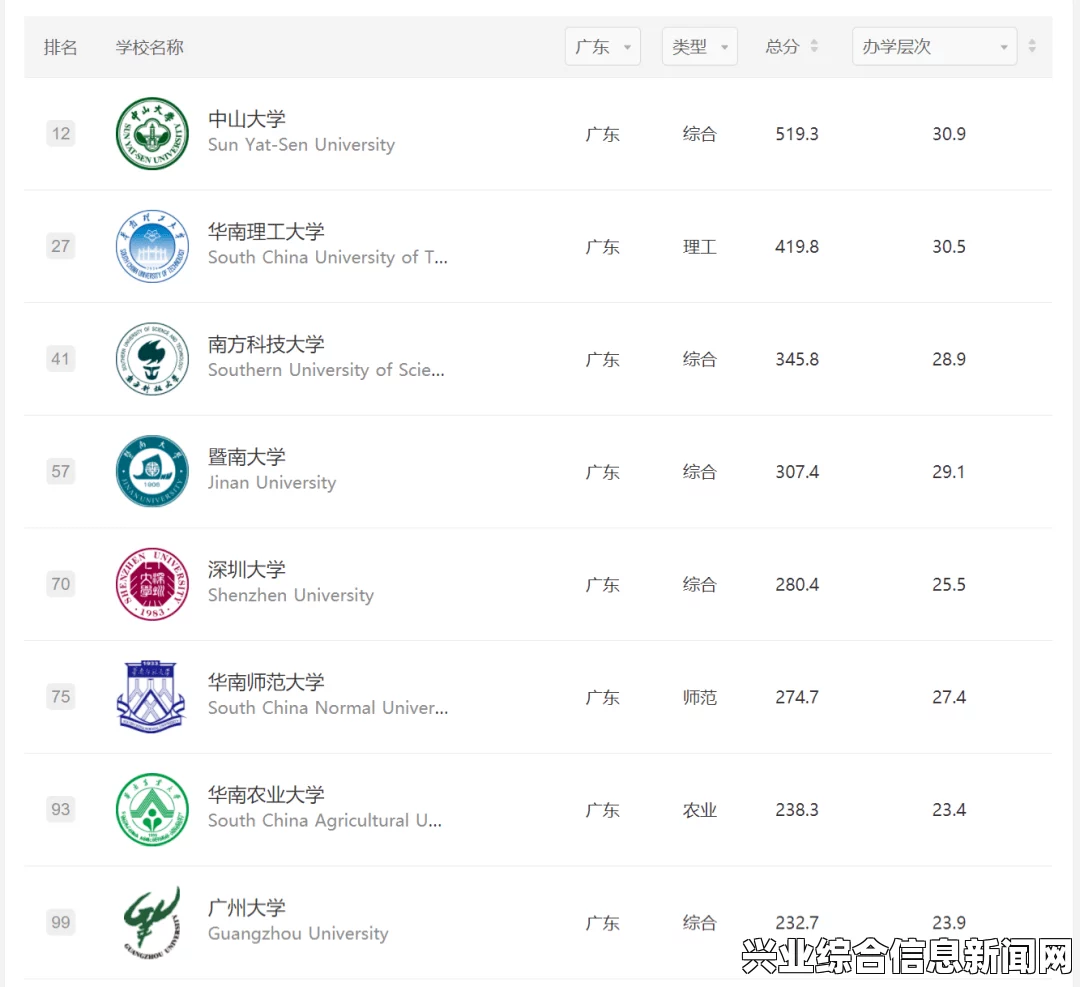The height and width of the screenshot is (987, 1080).
Task: Click the 排名 column header
Action: pyautogui.click(x=61, y=47)
